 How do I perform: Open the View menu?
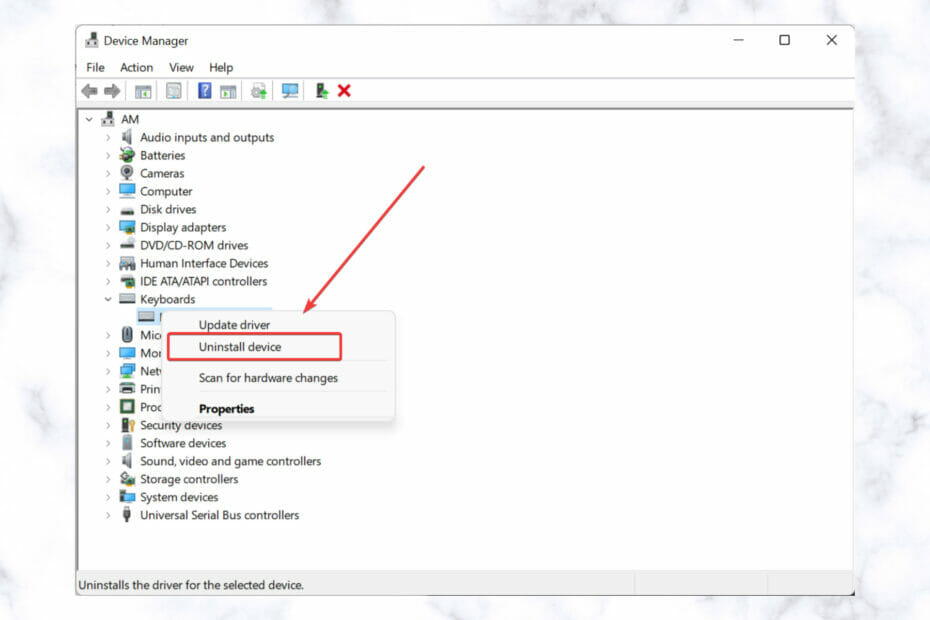tap(181, 68)
